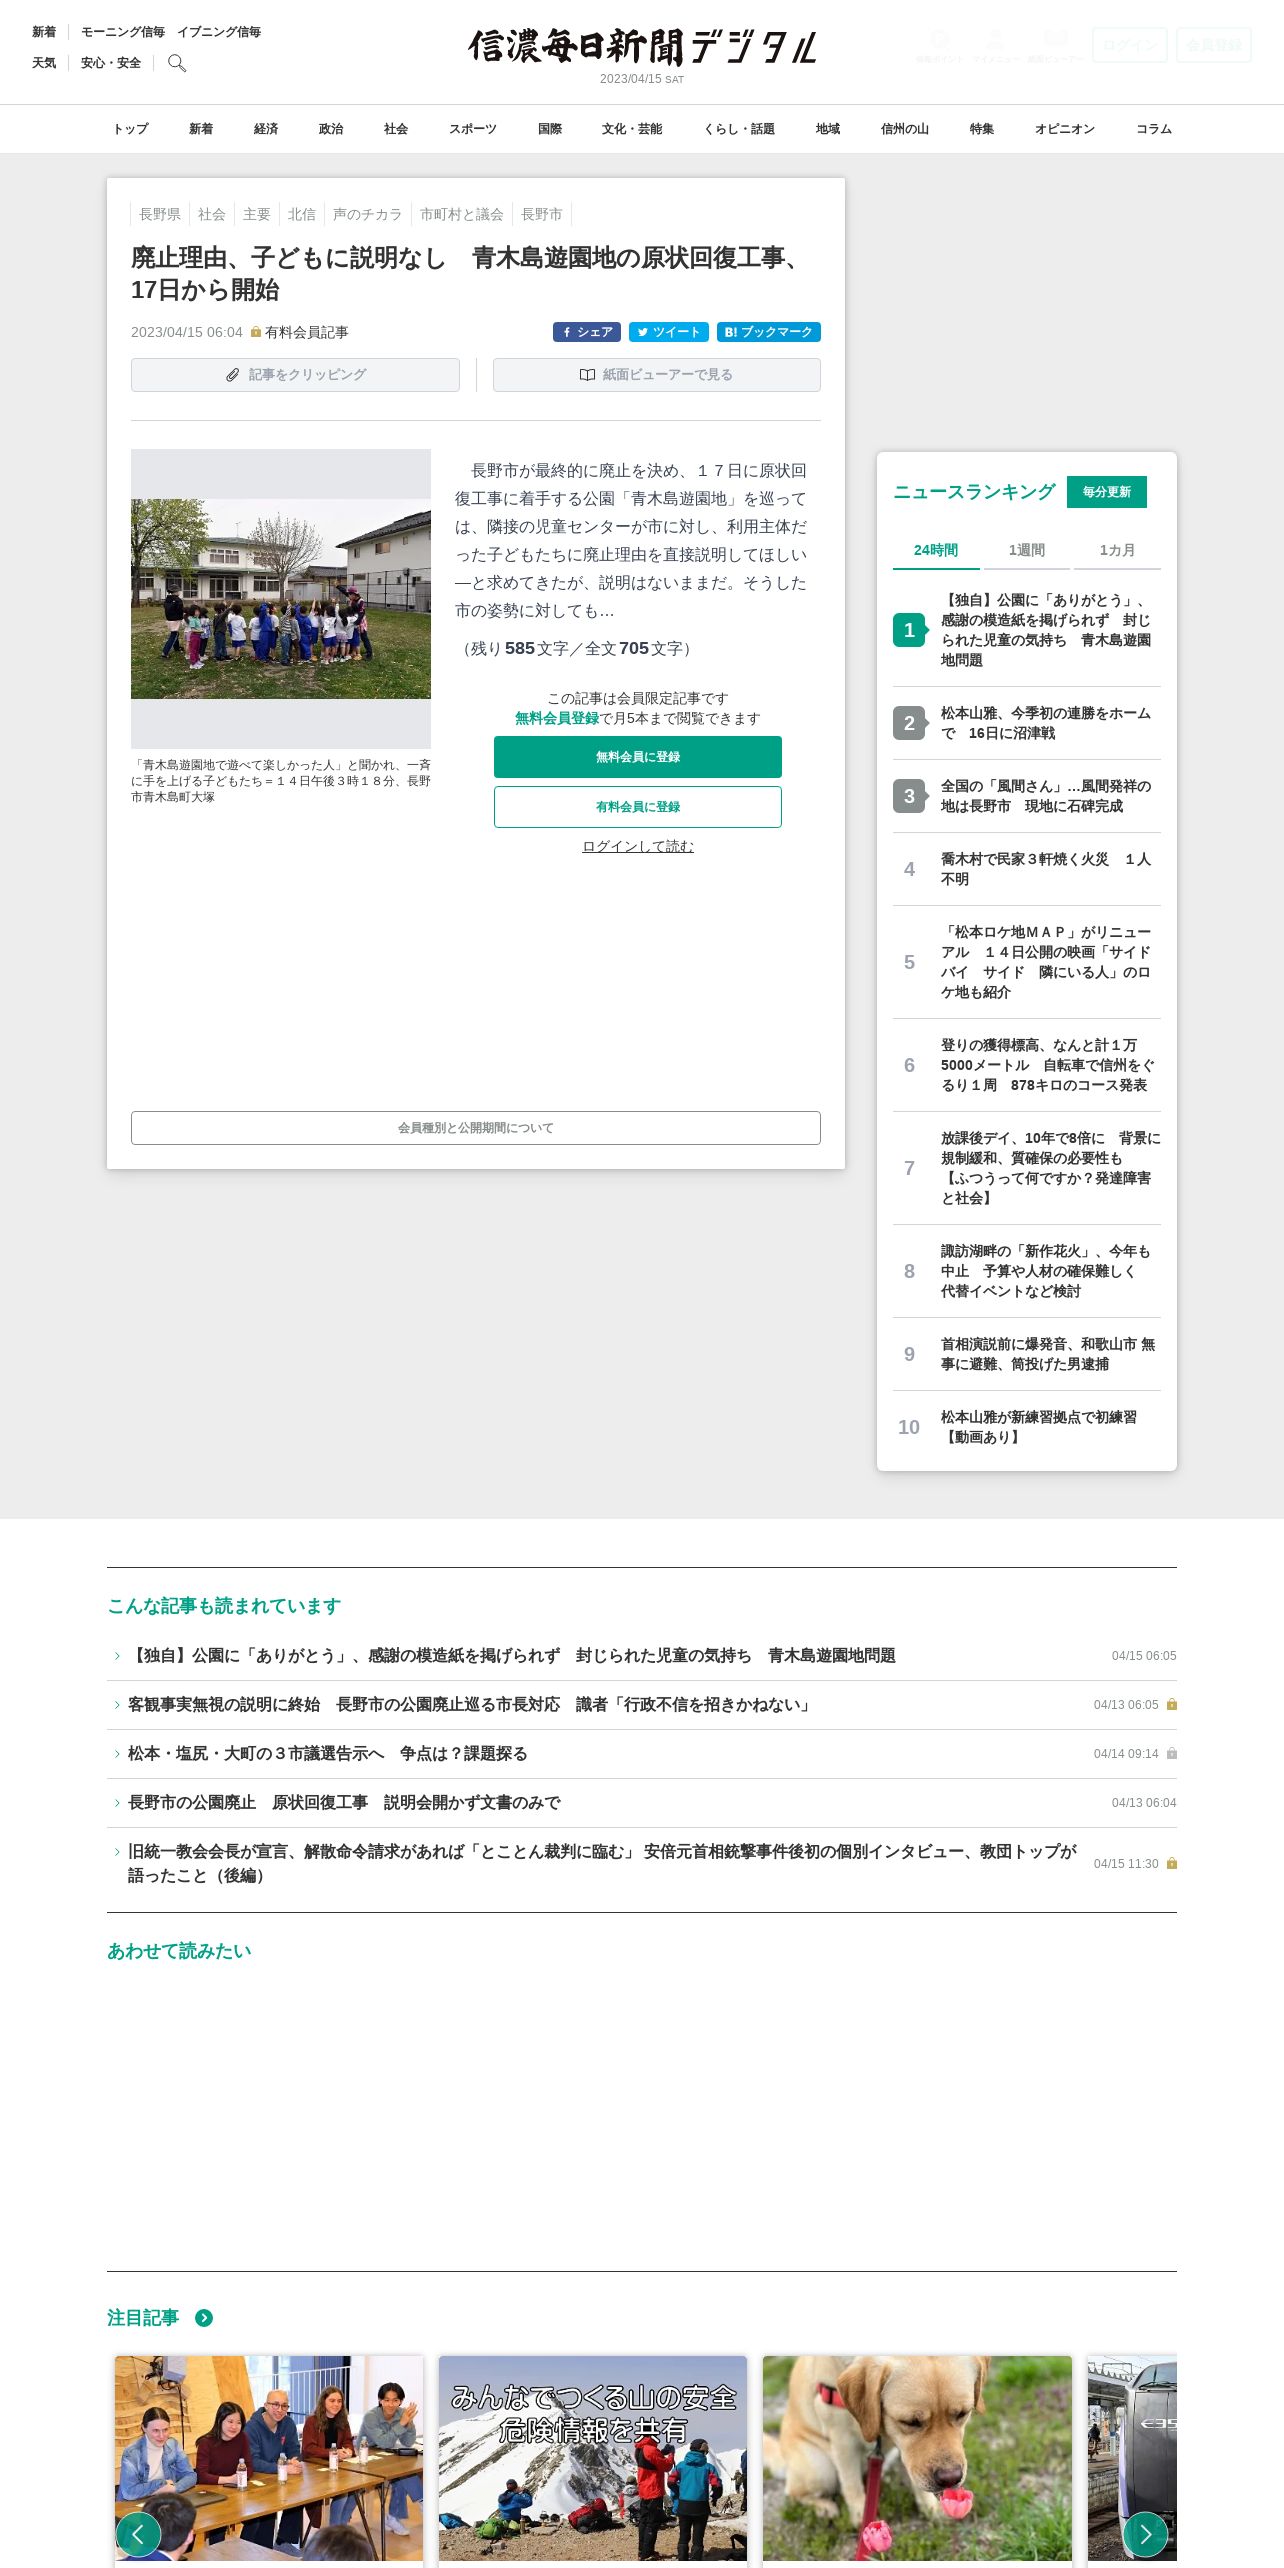Image resolution: width=1284 pixels, height=2568 pixels.
Task: Click the 記事をクリッピング clip button
Action: pos(295,375)
